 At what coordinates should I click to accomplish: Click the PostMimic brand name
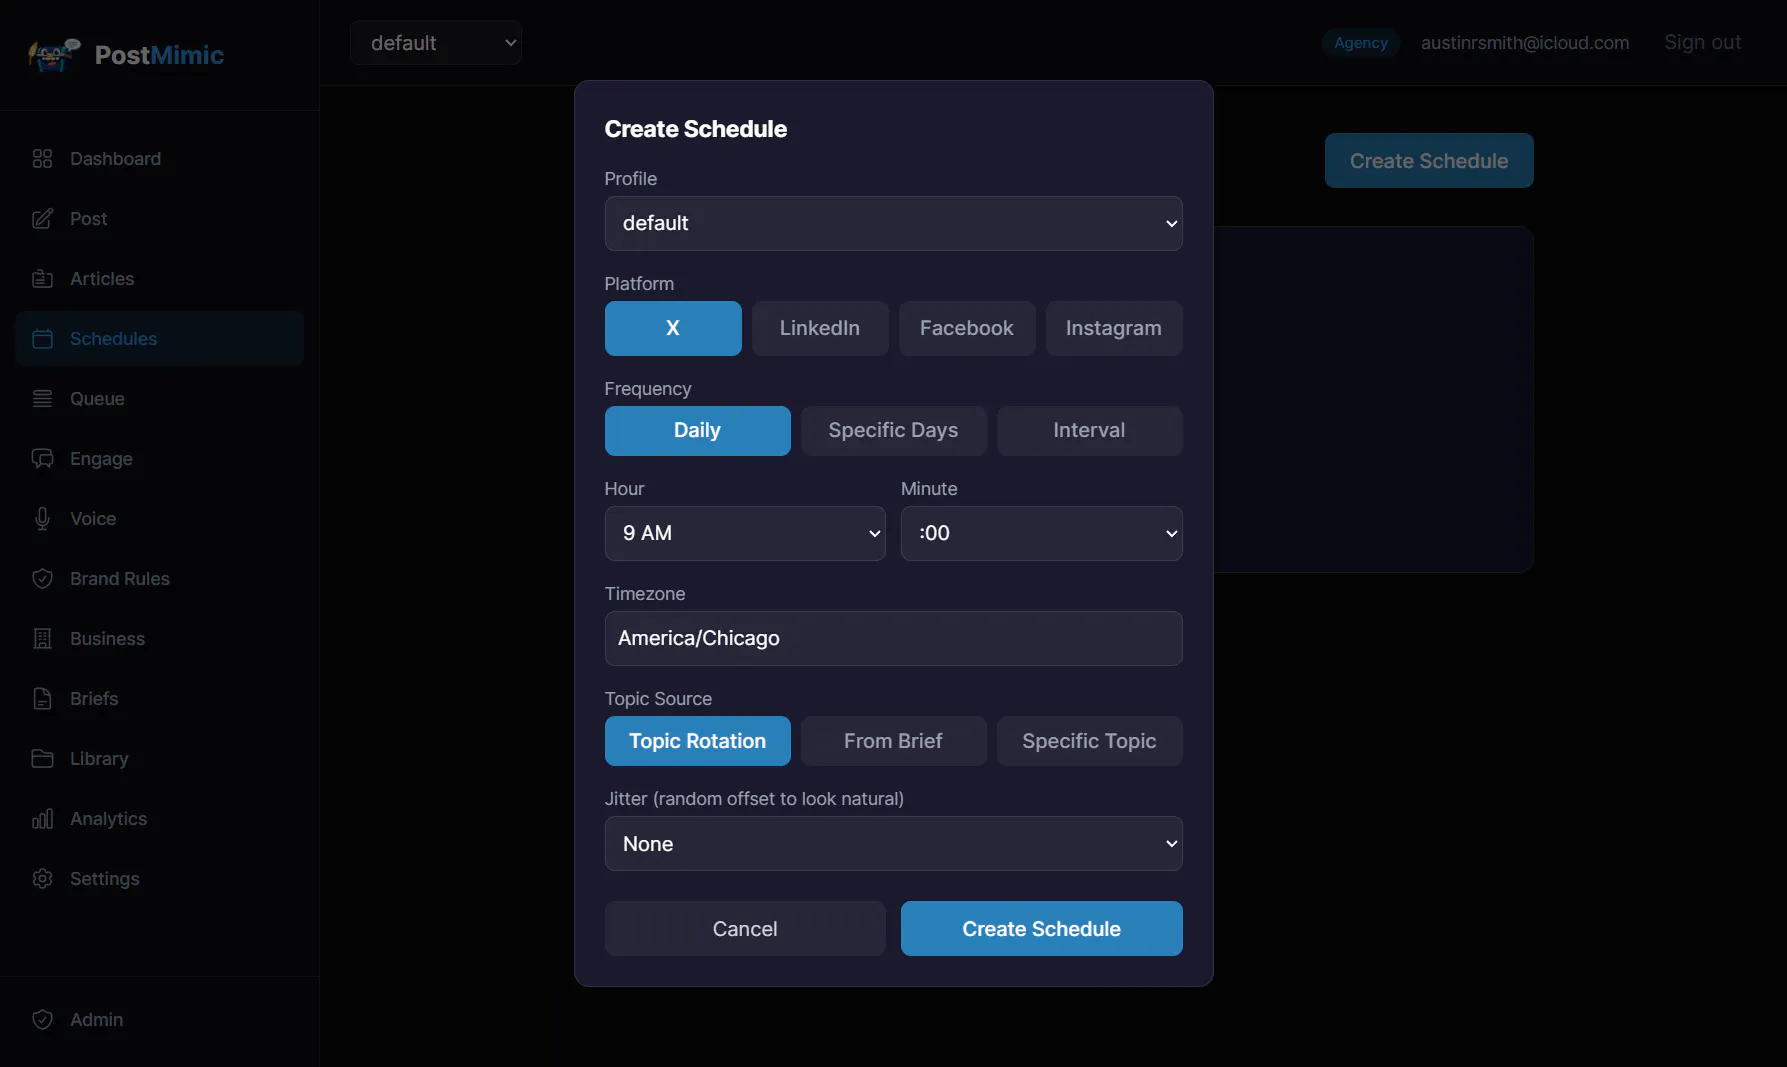click(159, 55)
